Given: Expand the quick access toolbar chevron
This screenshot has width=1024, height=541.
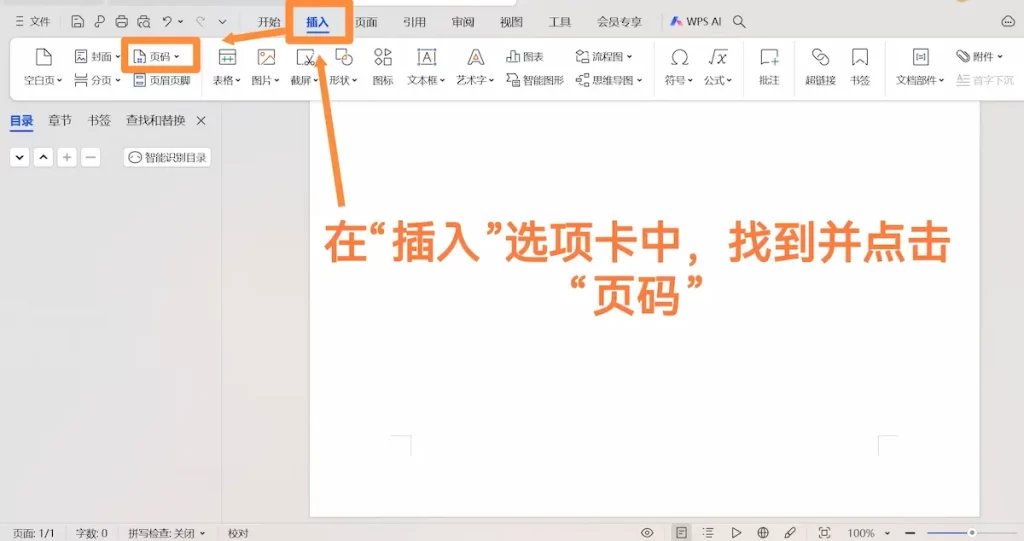Looking at the screenshot, I should [x=222, y=22].
